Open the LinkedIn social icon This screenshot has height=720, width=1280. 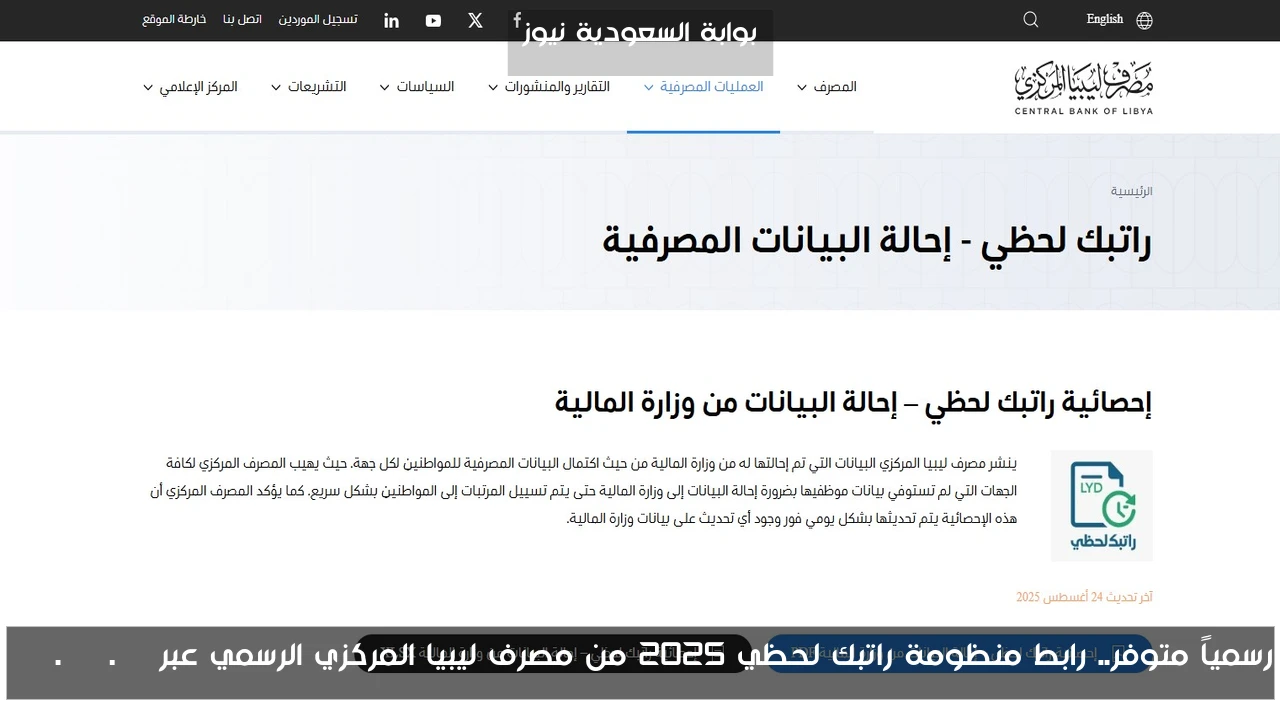[392, 21]
